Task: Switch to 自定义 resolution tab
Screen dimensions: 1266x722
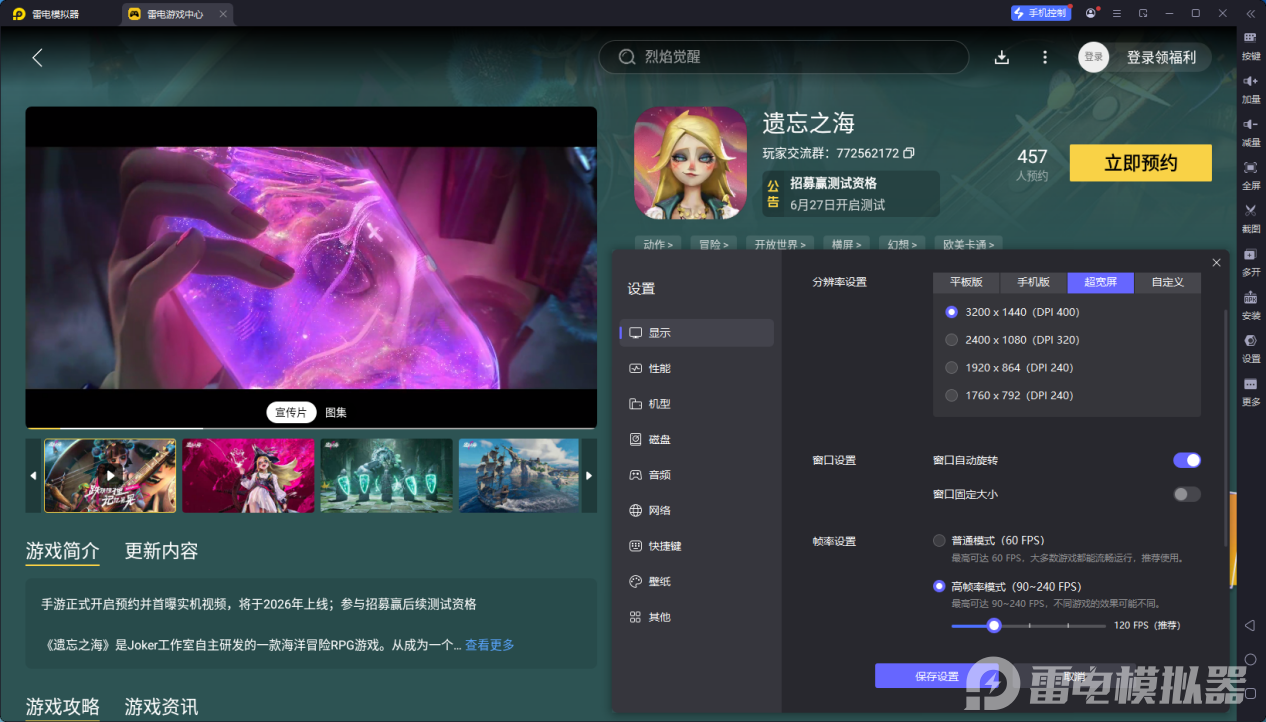Action: pos(1167,282)
